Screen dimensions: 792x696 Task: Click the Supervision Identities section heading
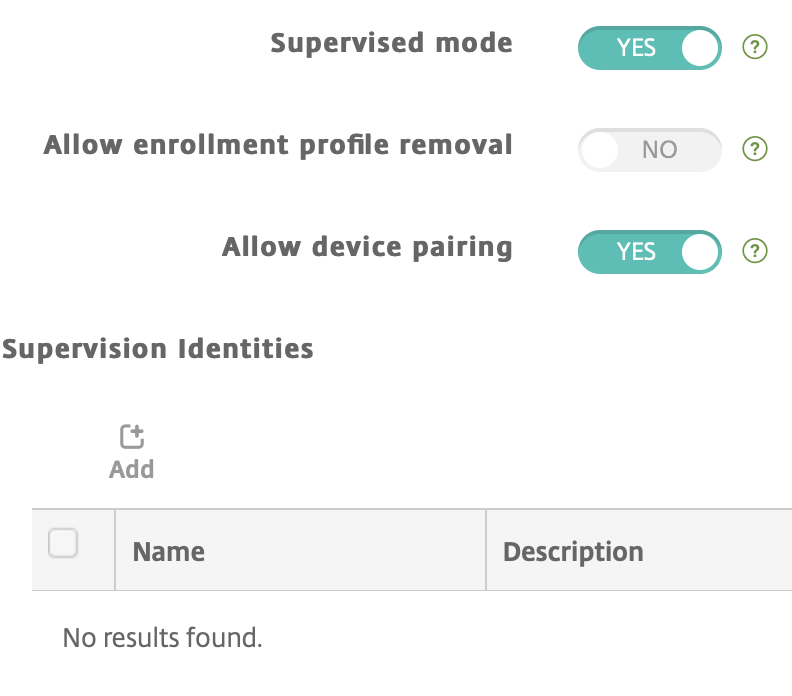click(x=158, y=349)
